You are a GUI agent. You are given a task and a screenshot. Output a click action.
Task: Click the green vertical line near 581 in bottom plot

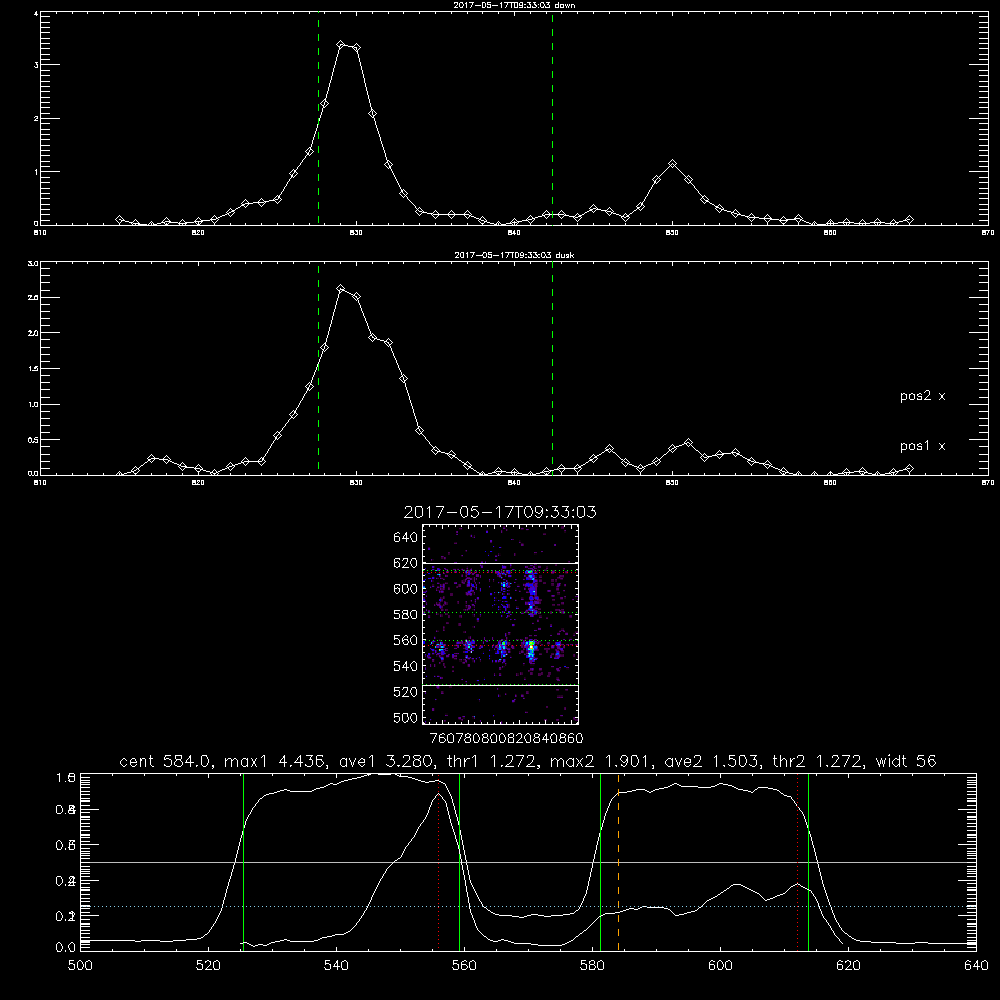601,862
